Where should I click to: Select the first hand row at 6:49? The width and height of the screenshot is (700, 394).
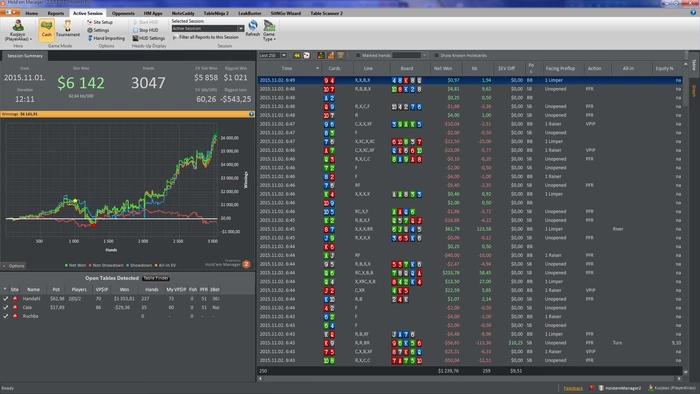pos(470,80)
